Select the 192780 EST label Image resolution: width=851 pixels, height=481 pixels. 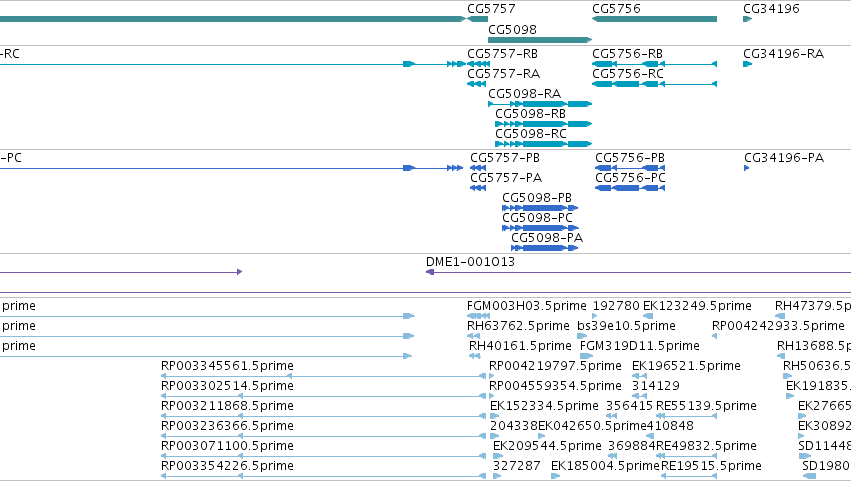[616, 306]
